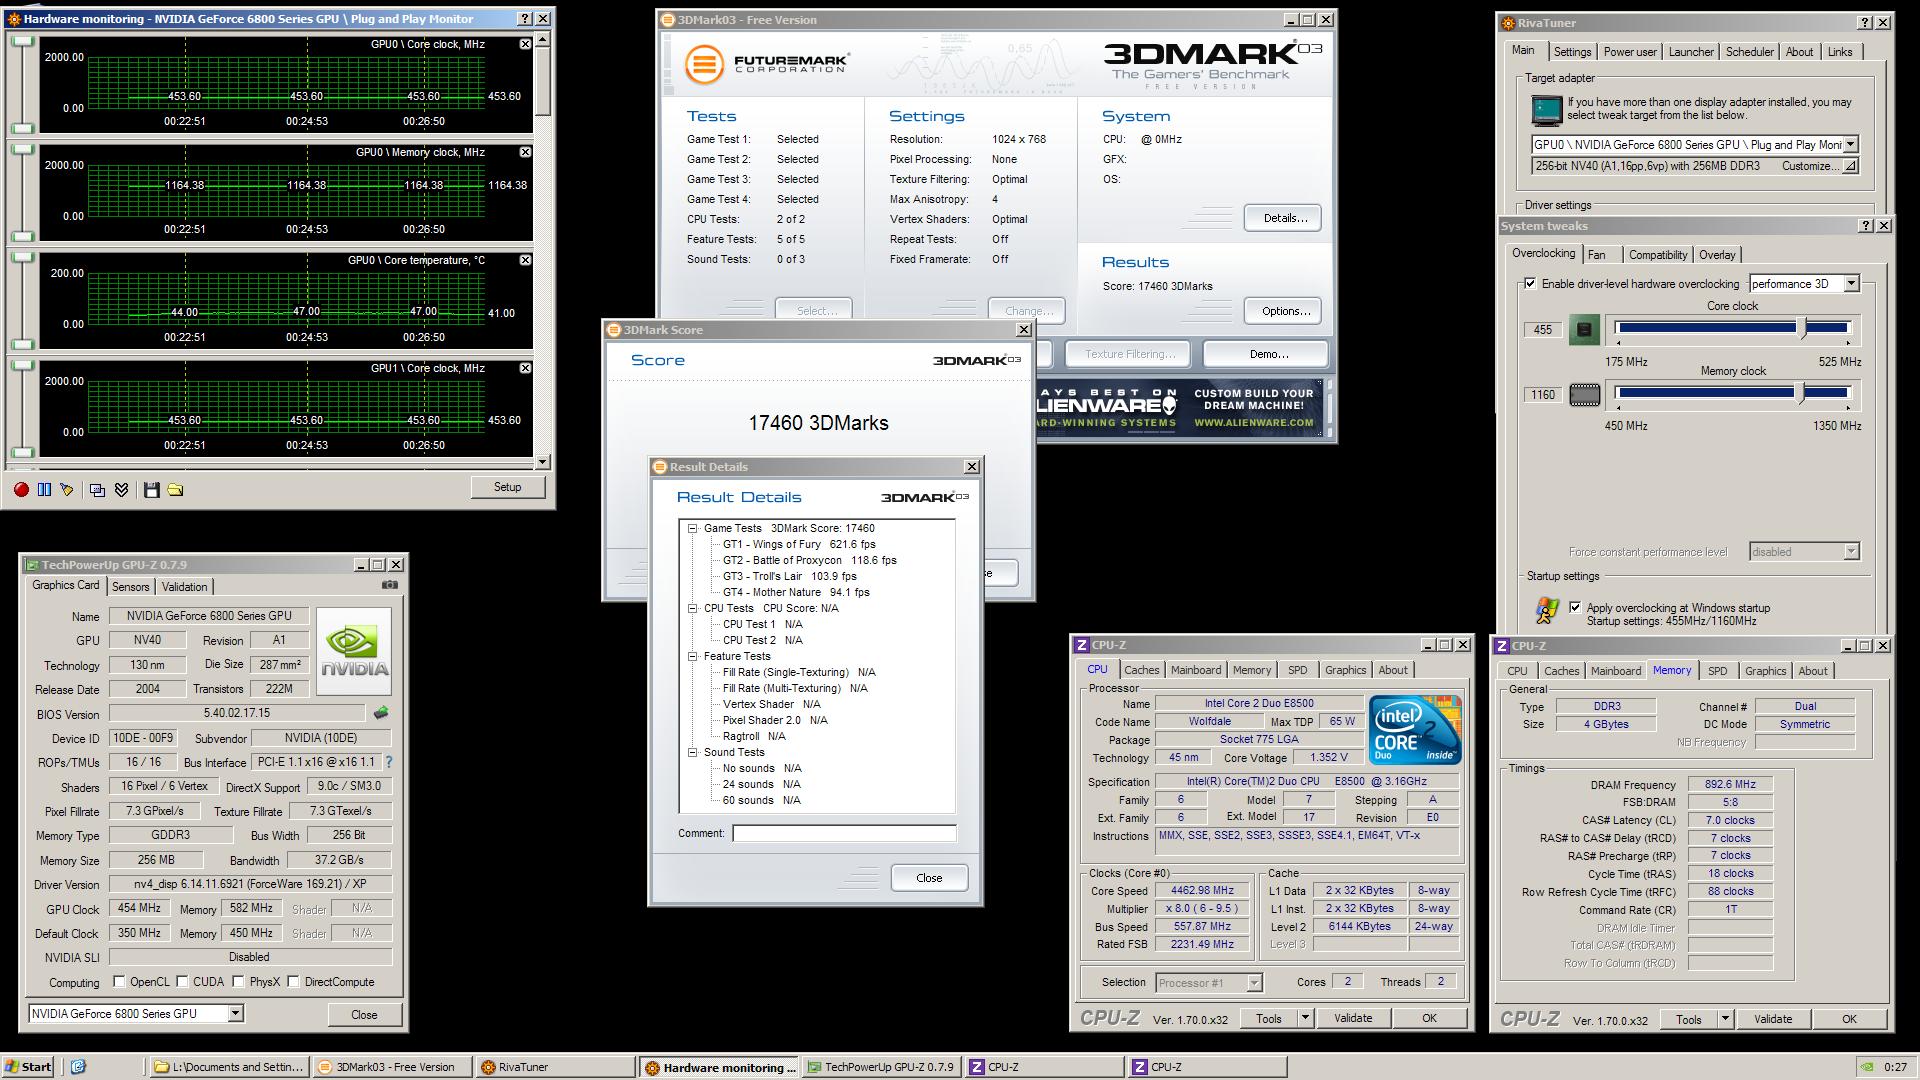The height and width of the screenshot is (1080, 1920).
Task: Click the startup settings Windows icon
Action: tap(1547, 610)
